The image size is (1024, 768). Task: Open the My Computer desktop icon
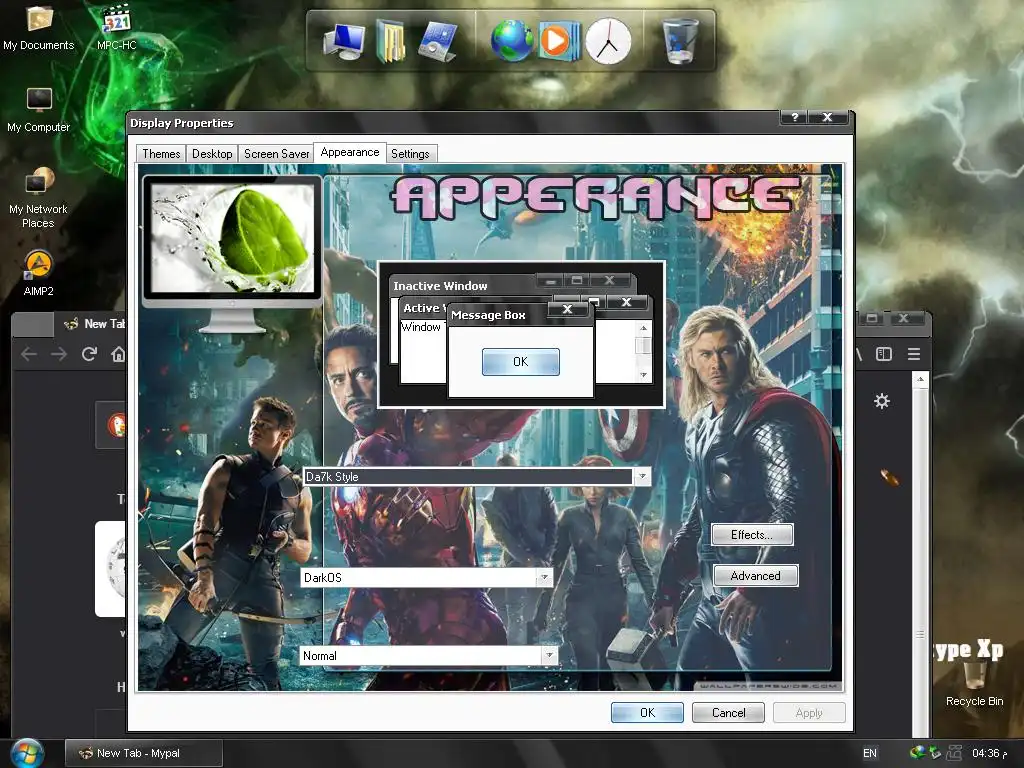(39, 110)
